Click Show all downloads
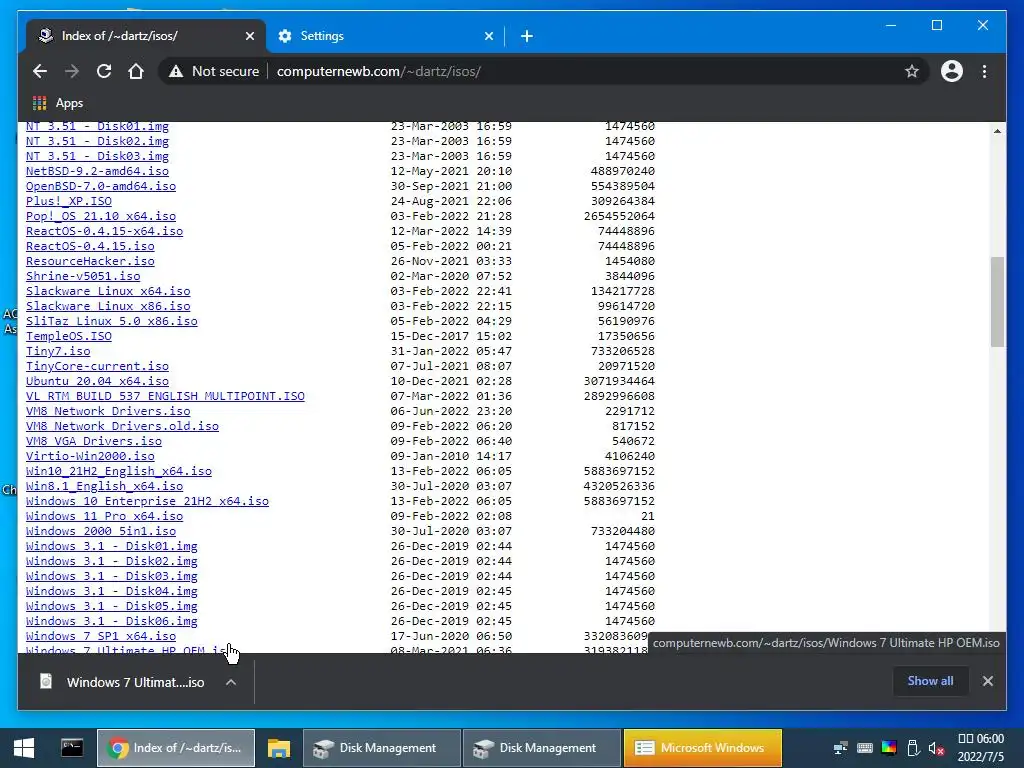This screenshot has height=768, width=1024. click(930, 681)
